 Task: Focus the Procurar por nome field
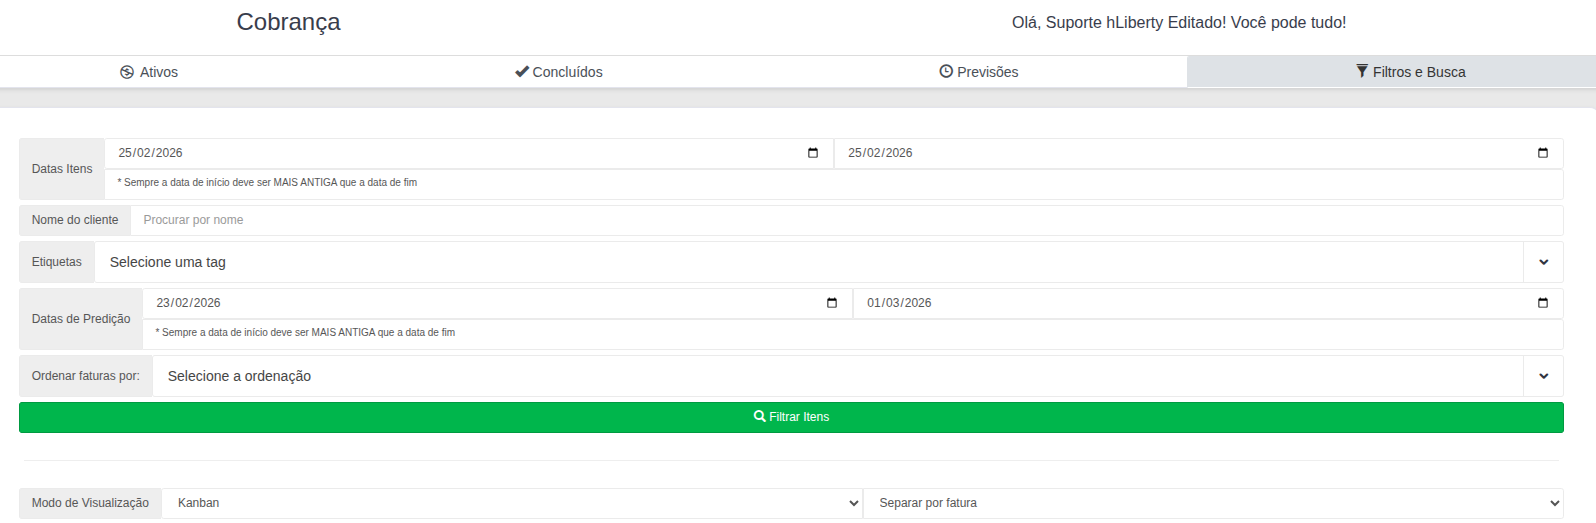(x=846, y=220)
